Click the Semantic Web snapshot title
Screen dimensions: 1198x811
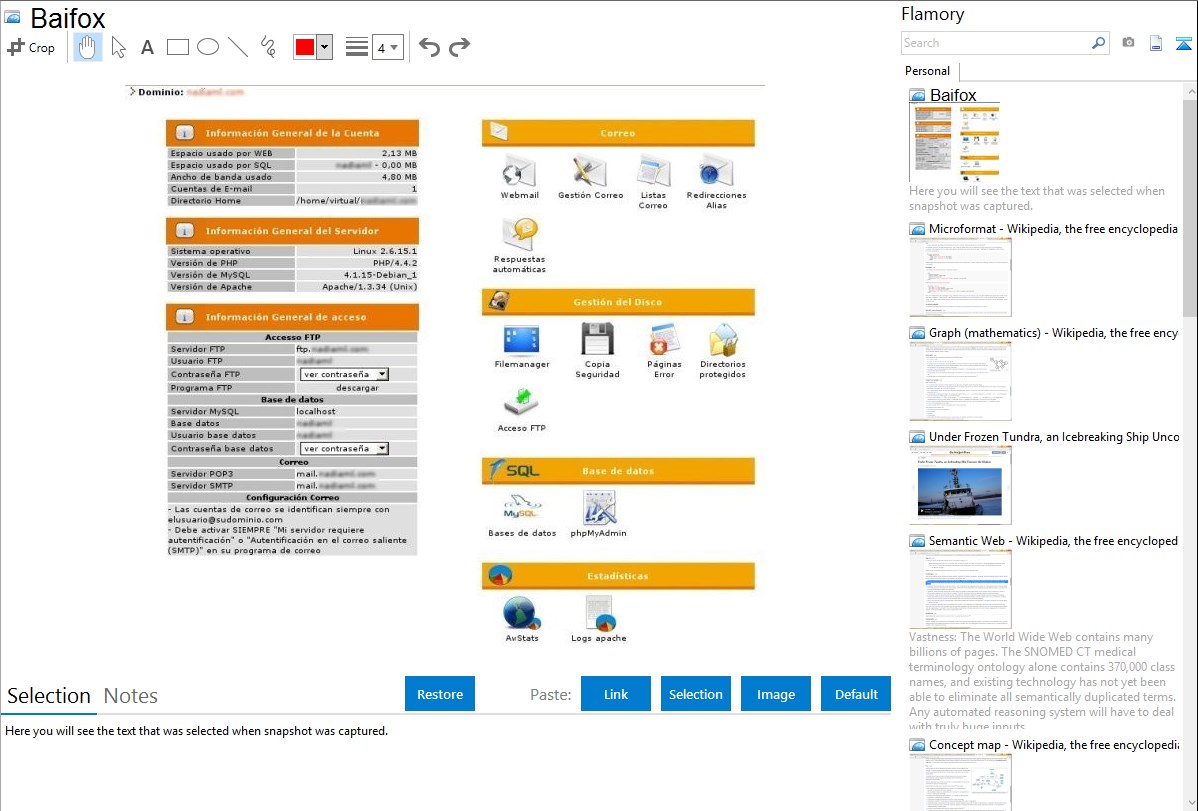1053,540
